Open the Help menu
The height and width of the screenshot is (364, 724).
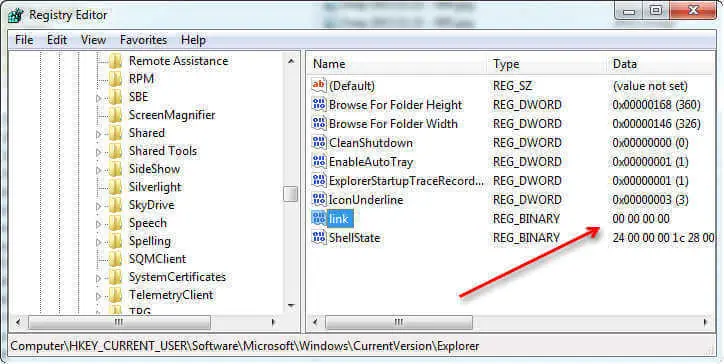pos(193,40)
